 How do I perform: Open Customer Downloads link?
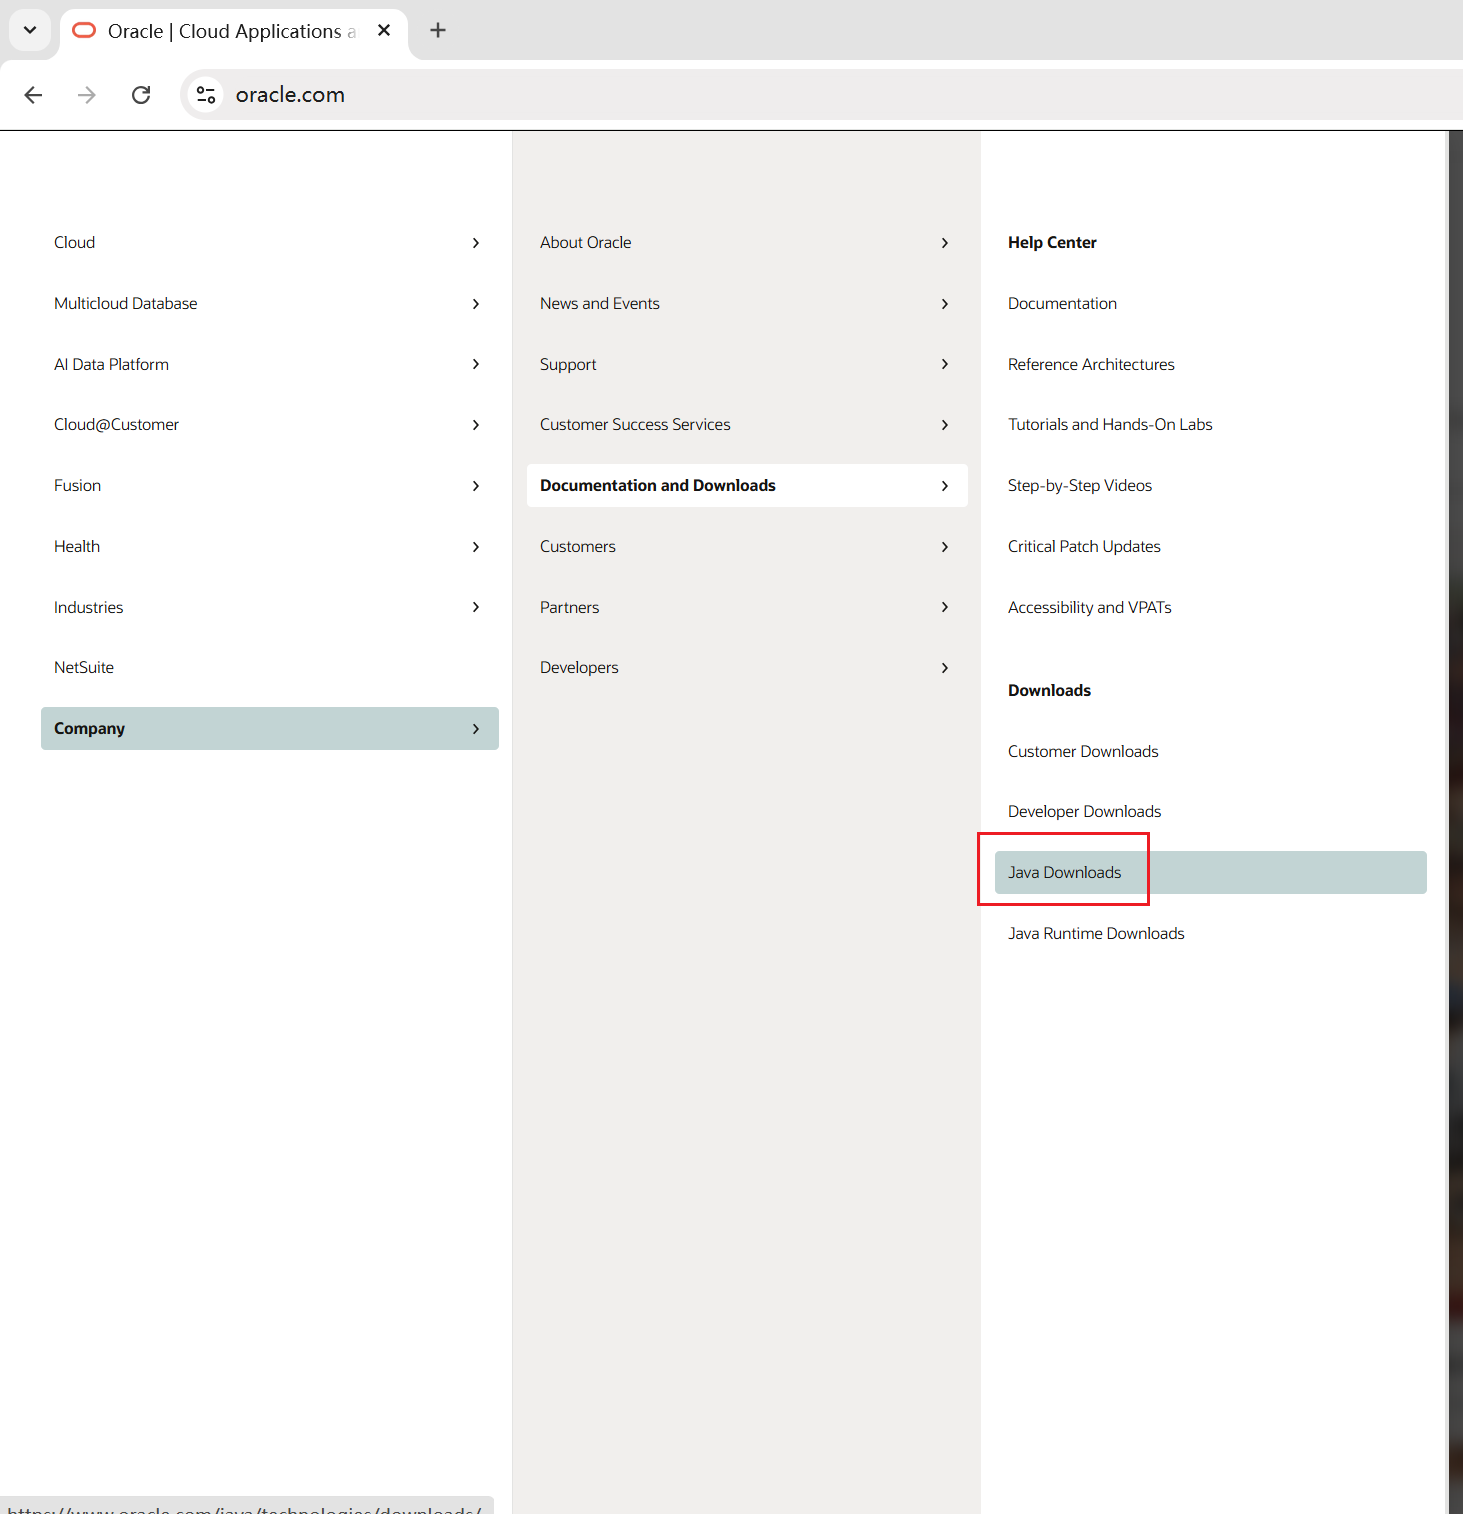pyautogui.click(x=1083, y=752)
